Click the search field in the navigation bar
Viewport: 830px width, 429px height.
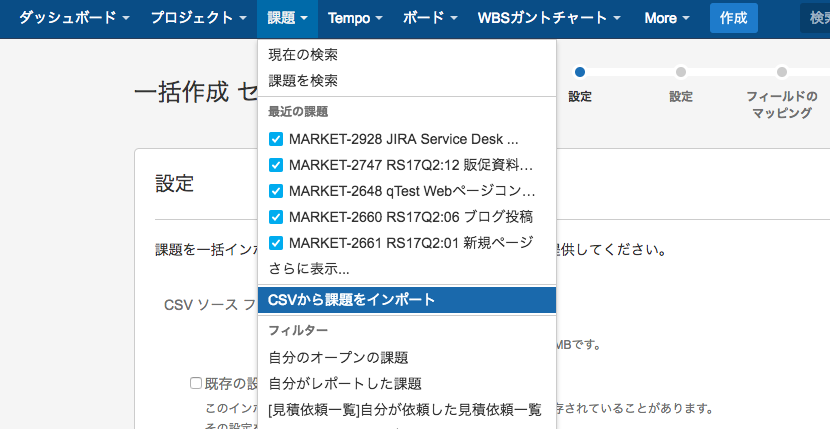[815, 18]
